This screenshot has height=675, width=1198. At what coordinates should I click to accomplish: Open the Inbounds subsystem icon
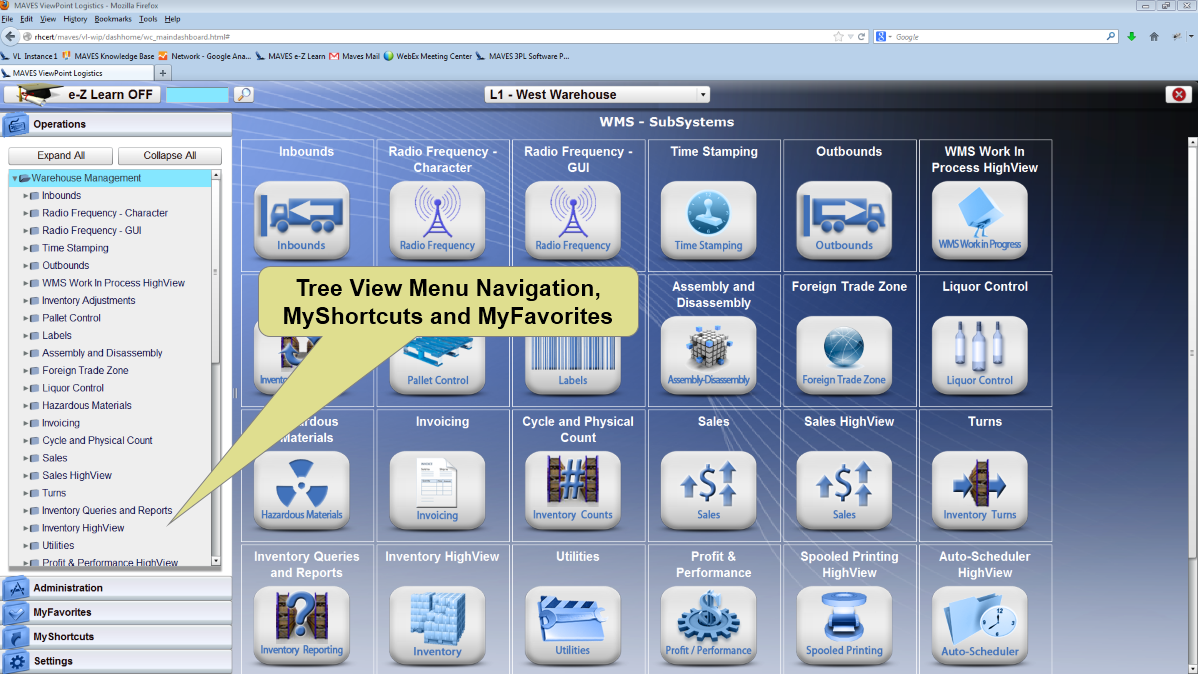tap(301, 220)
